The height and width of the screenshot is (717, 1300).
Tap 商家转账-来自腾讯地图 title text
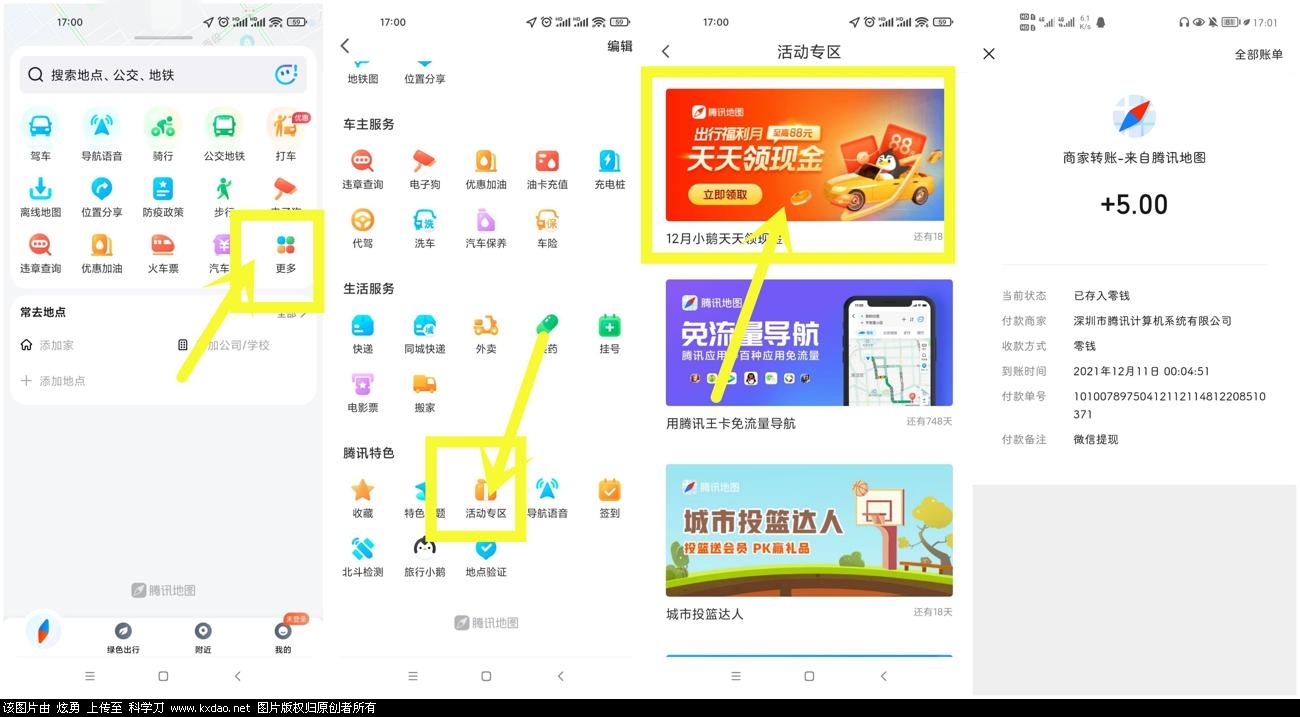[1134, 158]
